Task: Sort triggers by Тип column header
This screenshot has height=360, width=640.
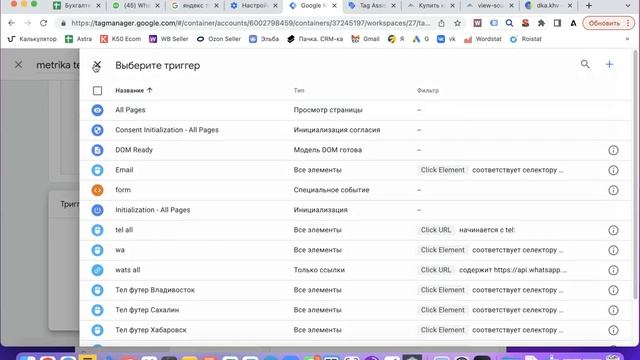Action: point(299,90)
